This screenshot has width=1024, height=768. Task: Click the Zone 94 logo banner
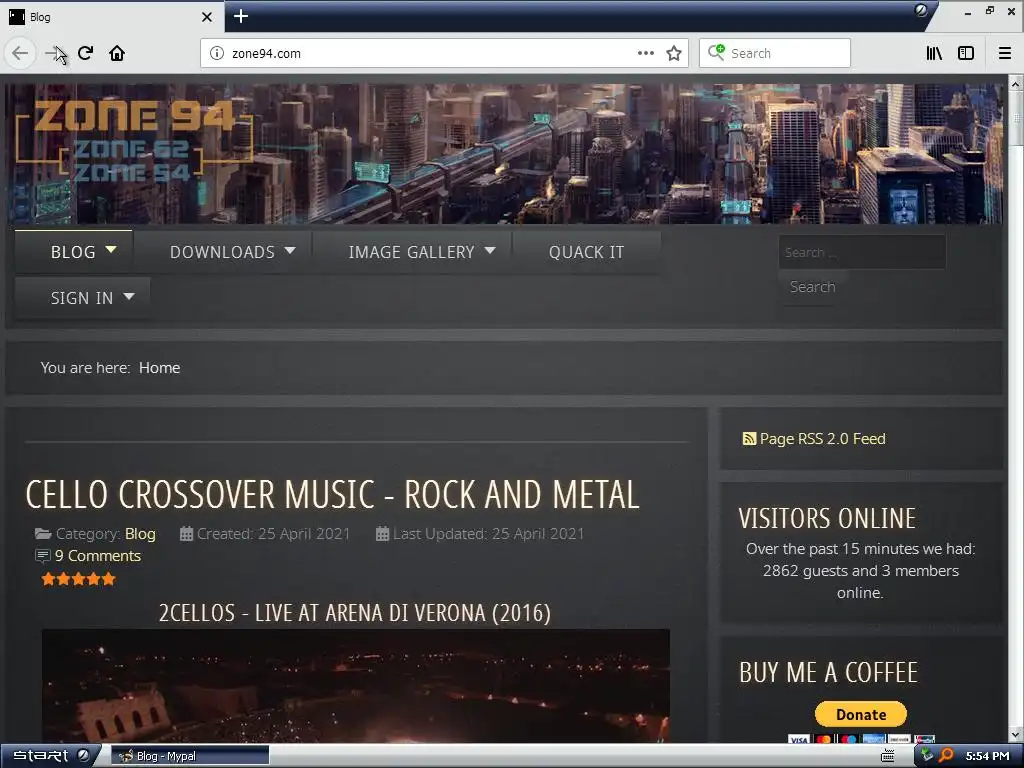point(134,141)
